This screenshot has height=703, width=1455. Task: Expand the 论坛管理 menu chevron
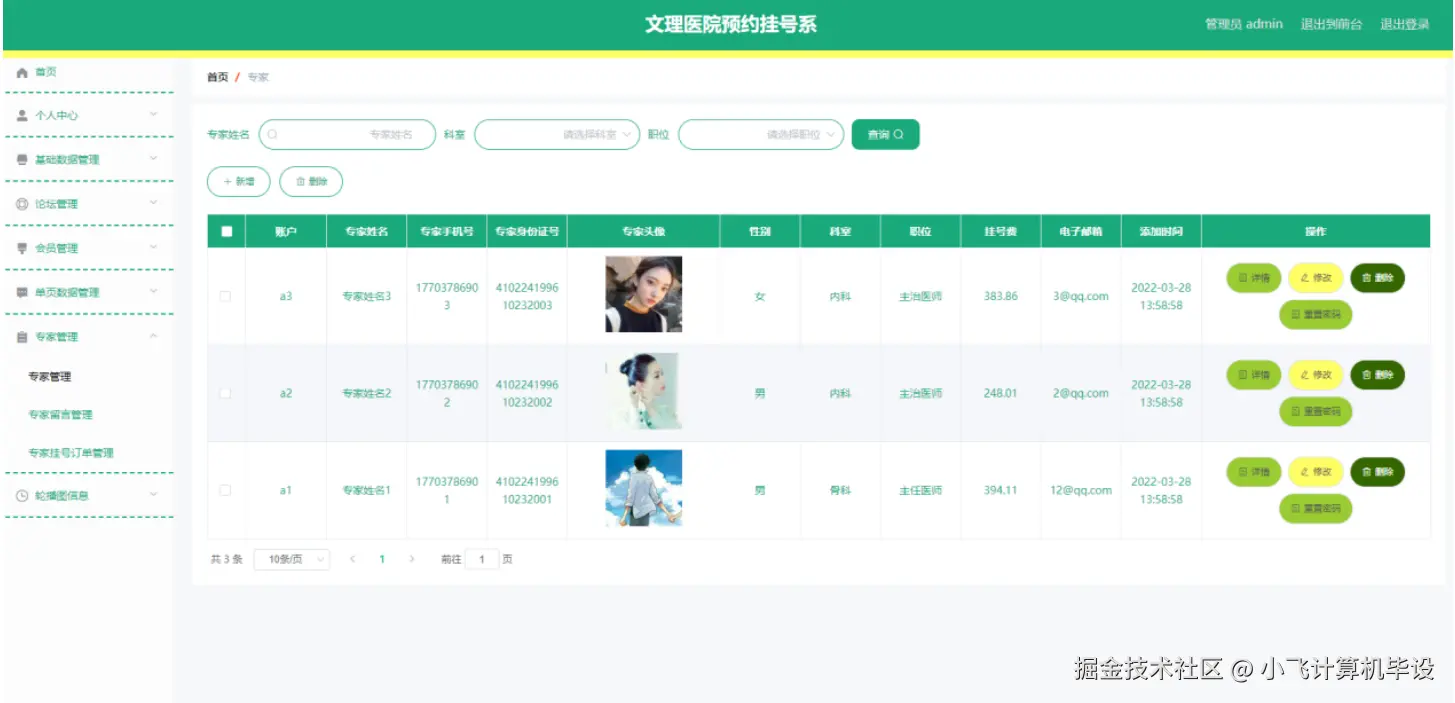tap(153, 203)
